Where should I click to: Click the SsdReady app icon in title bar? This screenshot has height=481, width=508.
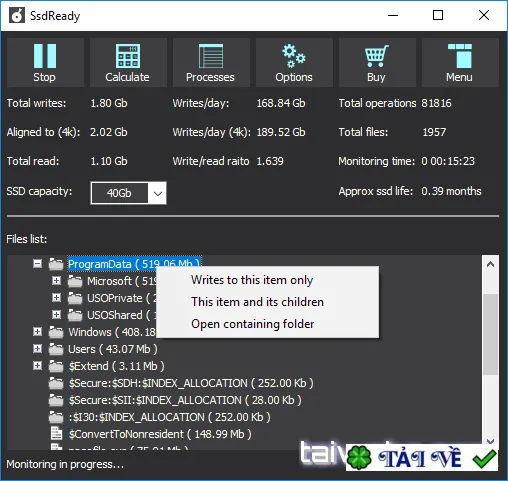[x=17, y=15]
